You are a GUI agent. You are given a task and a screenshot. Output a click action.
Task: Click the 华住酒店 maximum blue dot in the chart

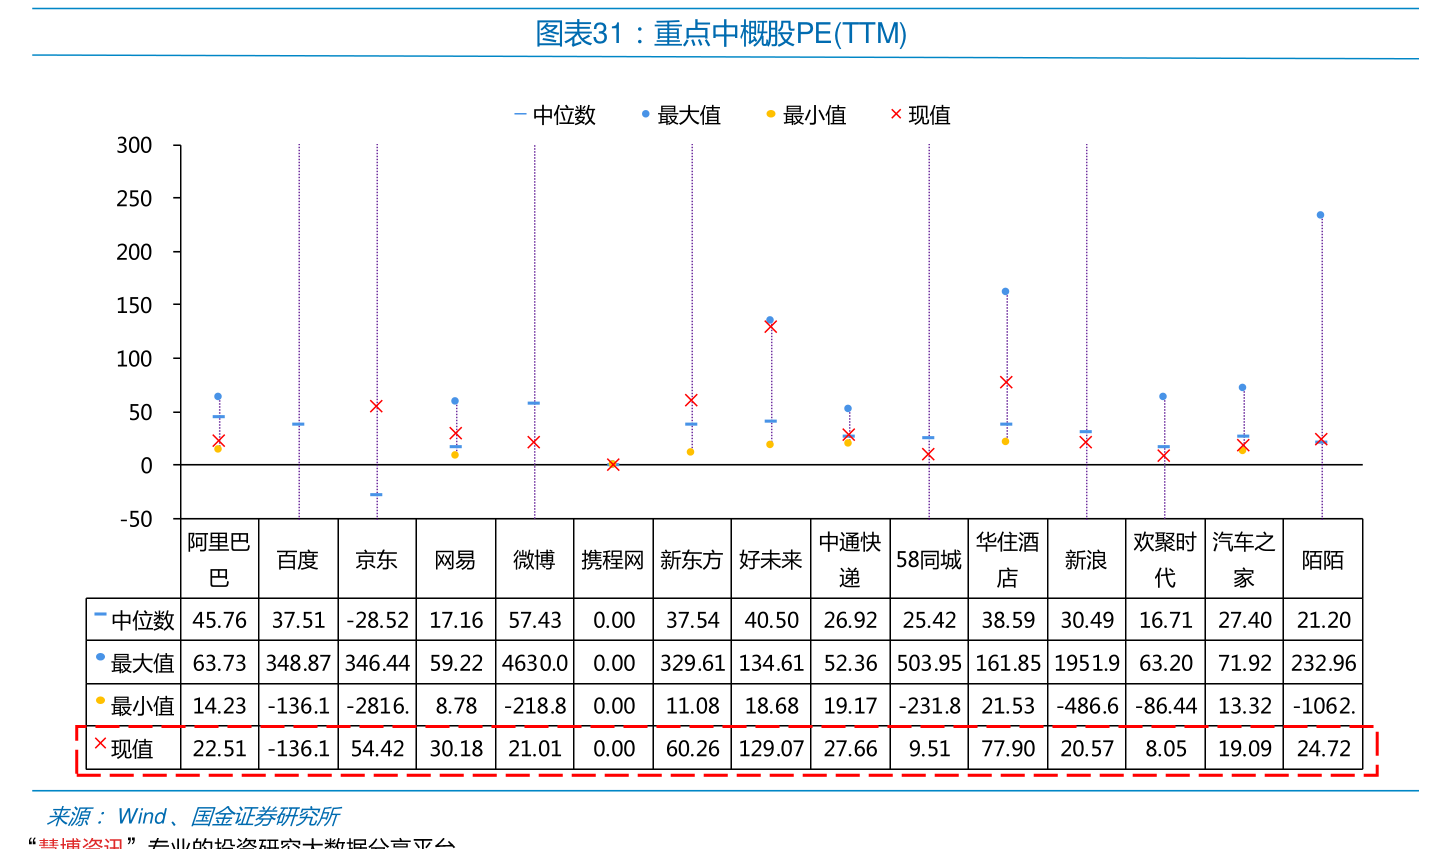(x=1005, y=292)
